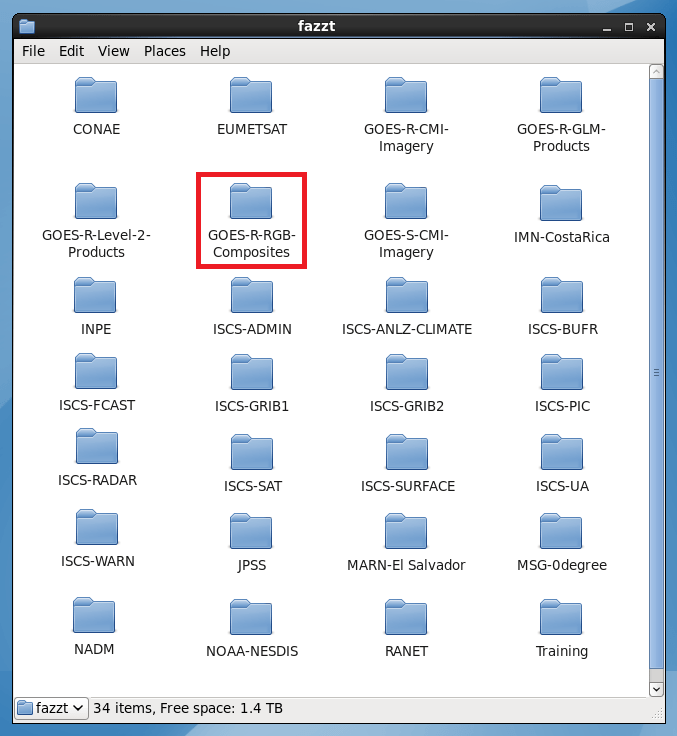Expand the fazzt location dropdown
The image size is (677, 736).
(52, 708)
